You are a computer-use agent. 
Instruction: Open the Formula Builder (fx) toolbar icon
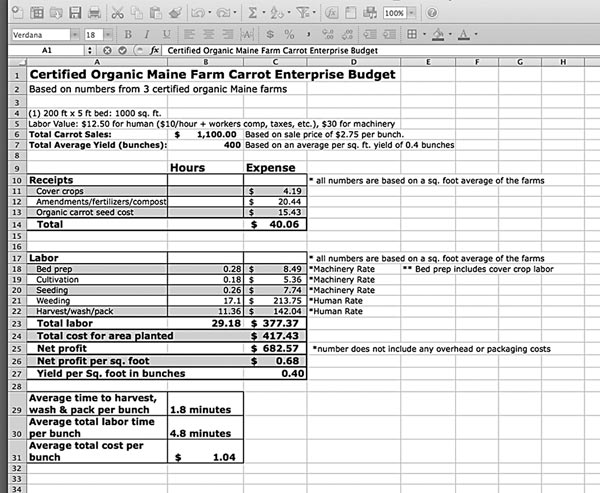(x=331, y=13)
